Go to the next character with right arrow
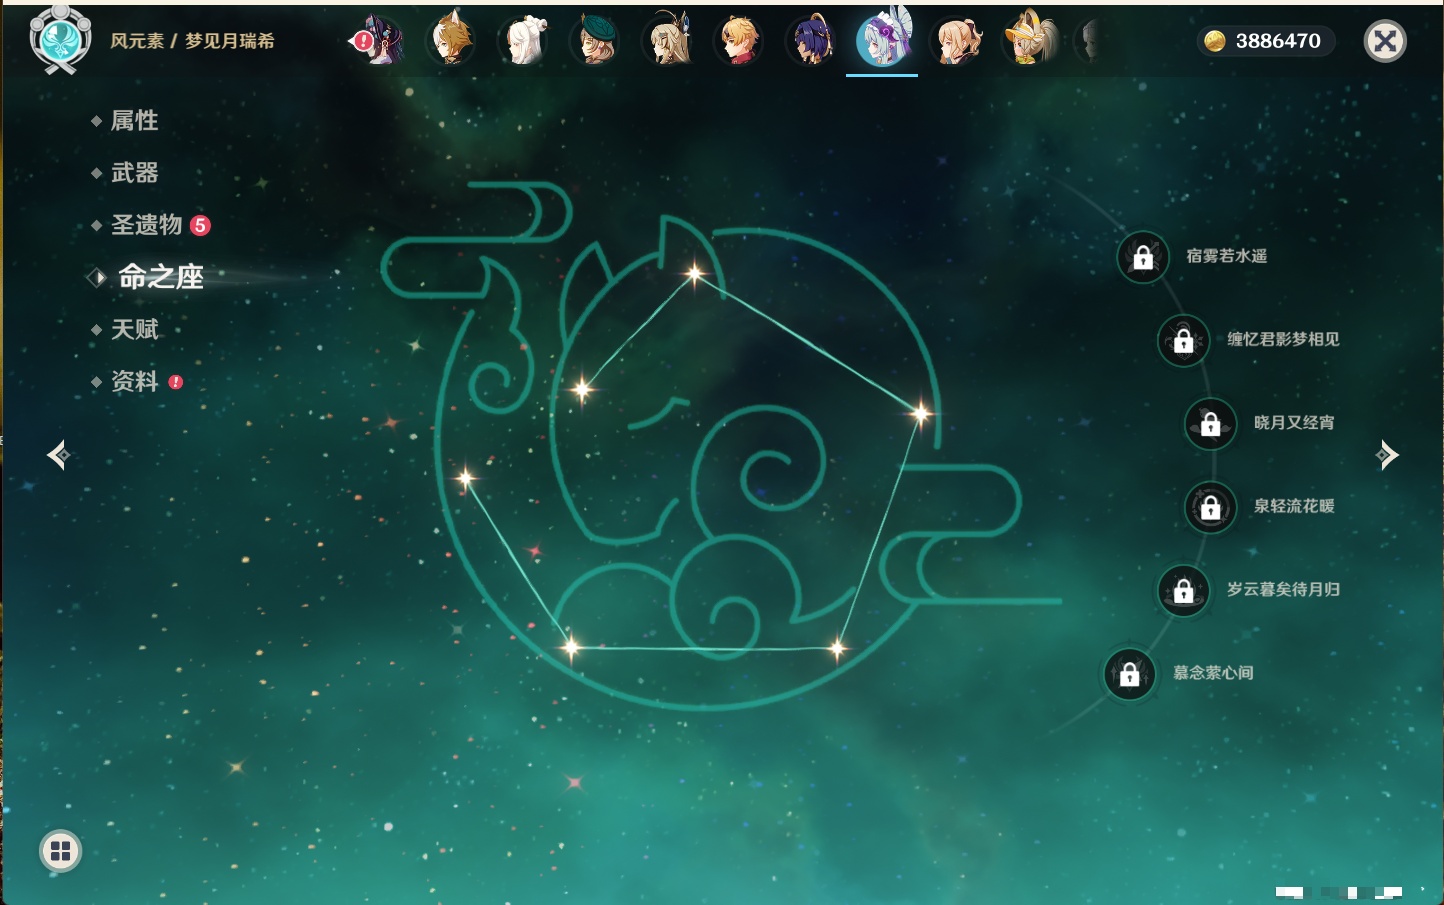The height and width of the screenshot is (905, 1444). tap(1386, 455)
